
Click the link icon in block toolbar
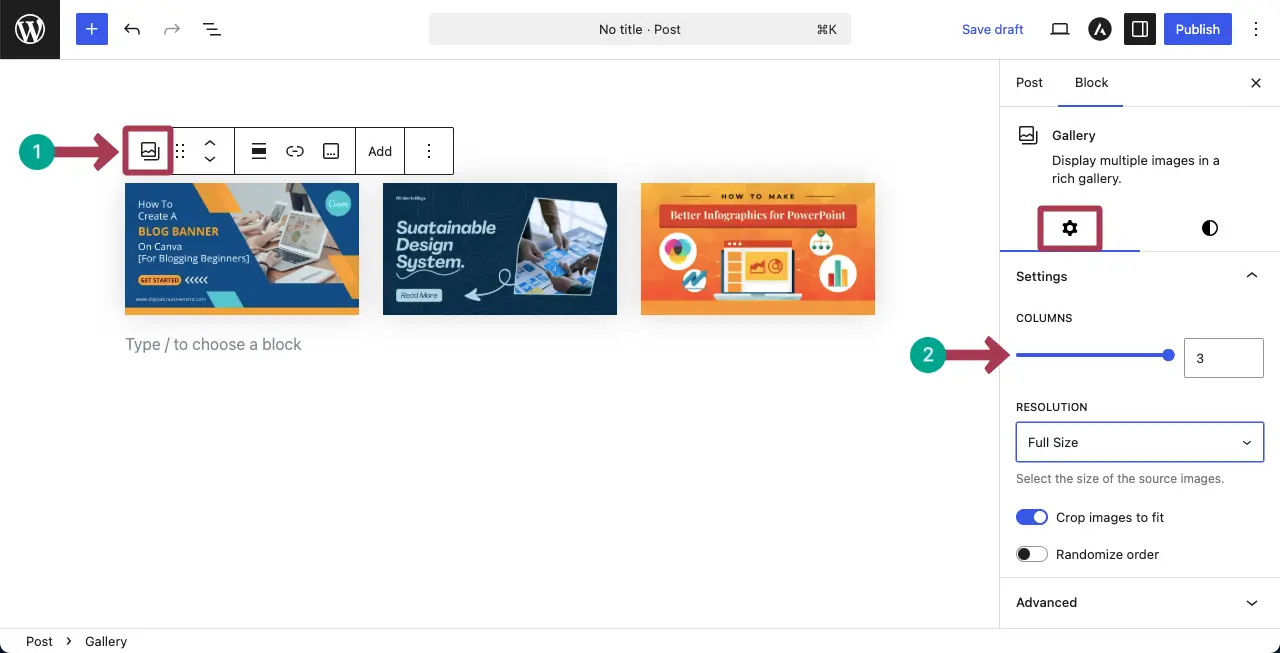tap(295, 152)
